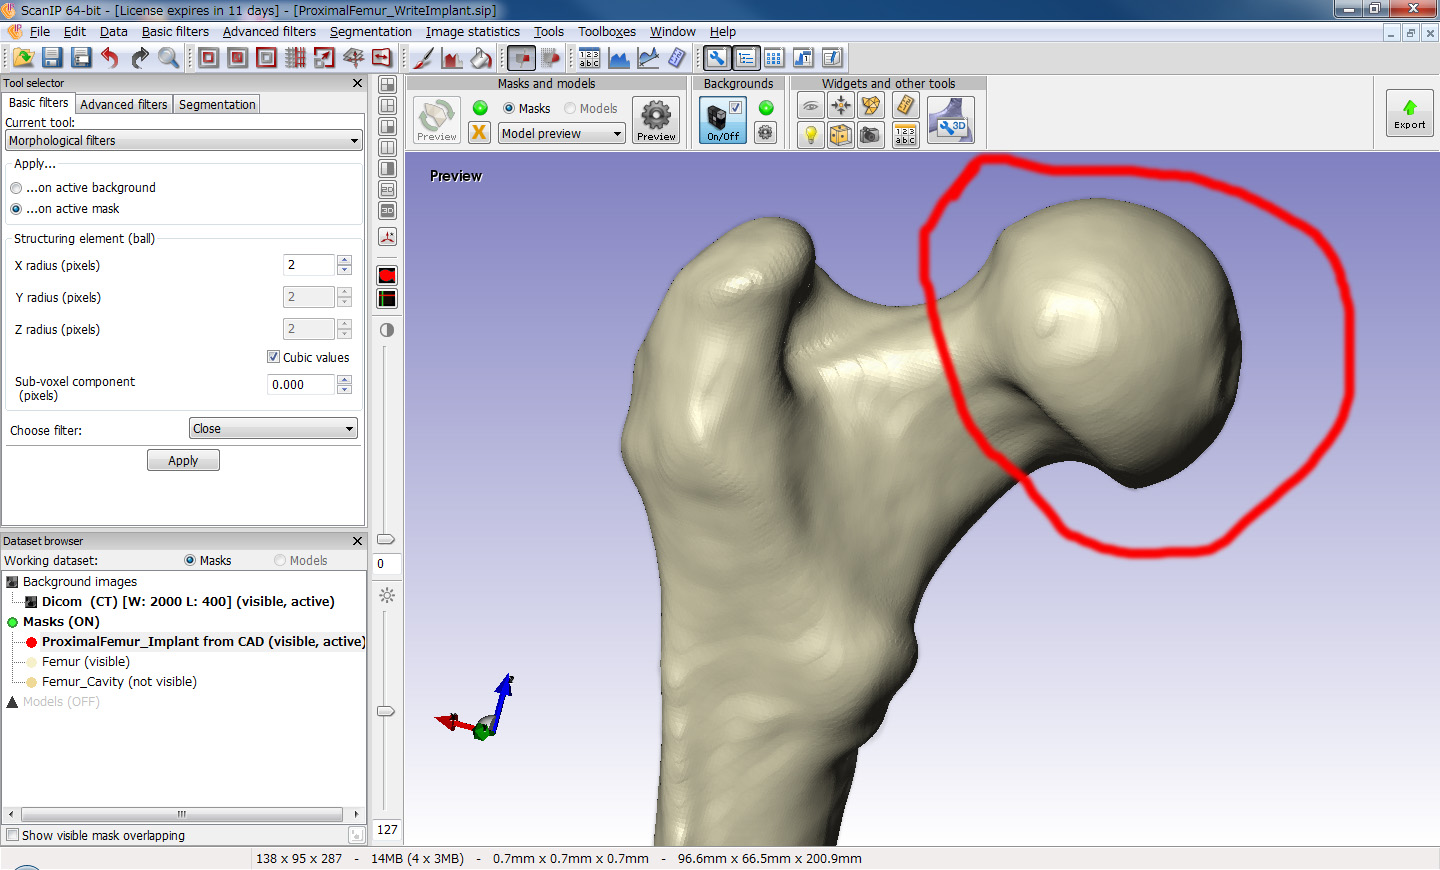Select the paint bucket flood fill icon
The image size is (1440, 870).
(x=481, y=58)
